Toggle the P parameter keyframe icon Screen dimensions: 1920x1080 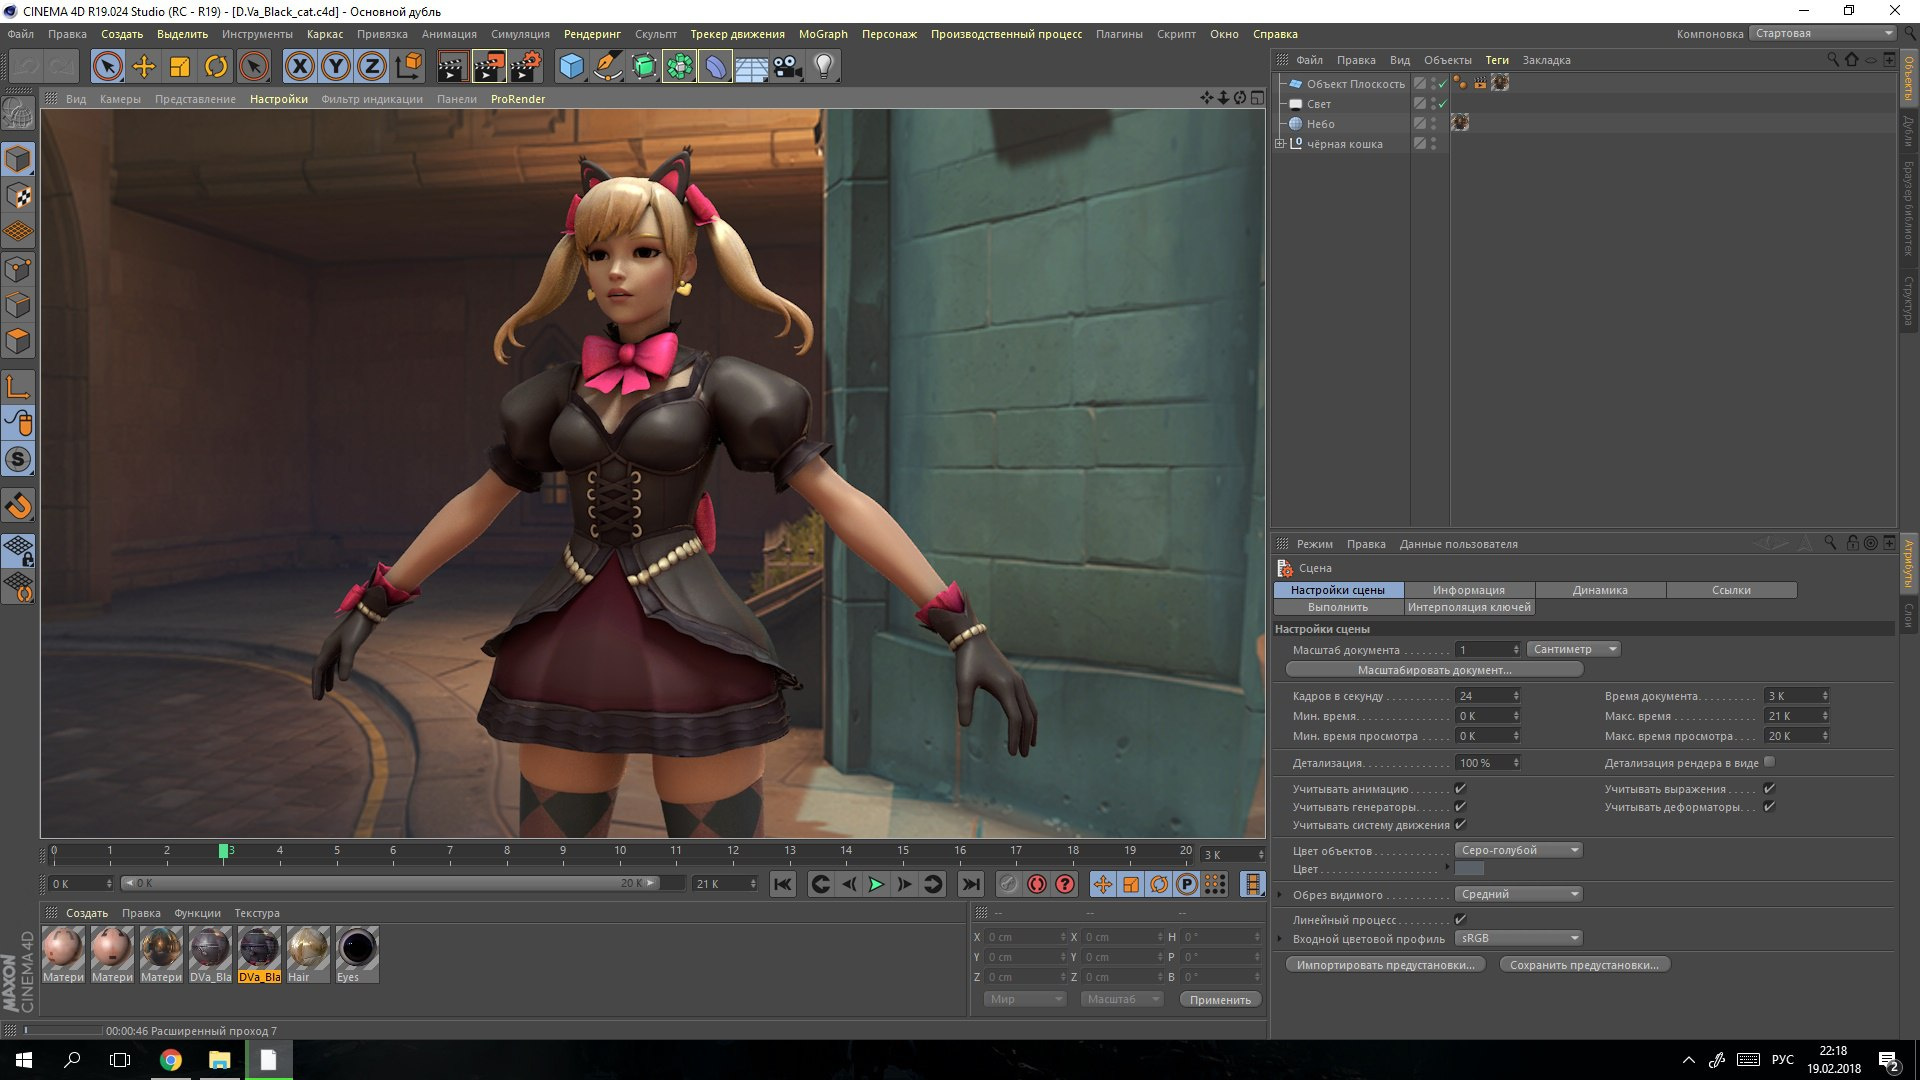[1187, 884]
